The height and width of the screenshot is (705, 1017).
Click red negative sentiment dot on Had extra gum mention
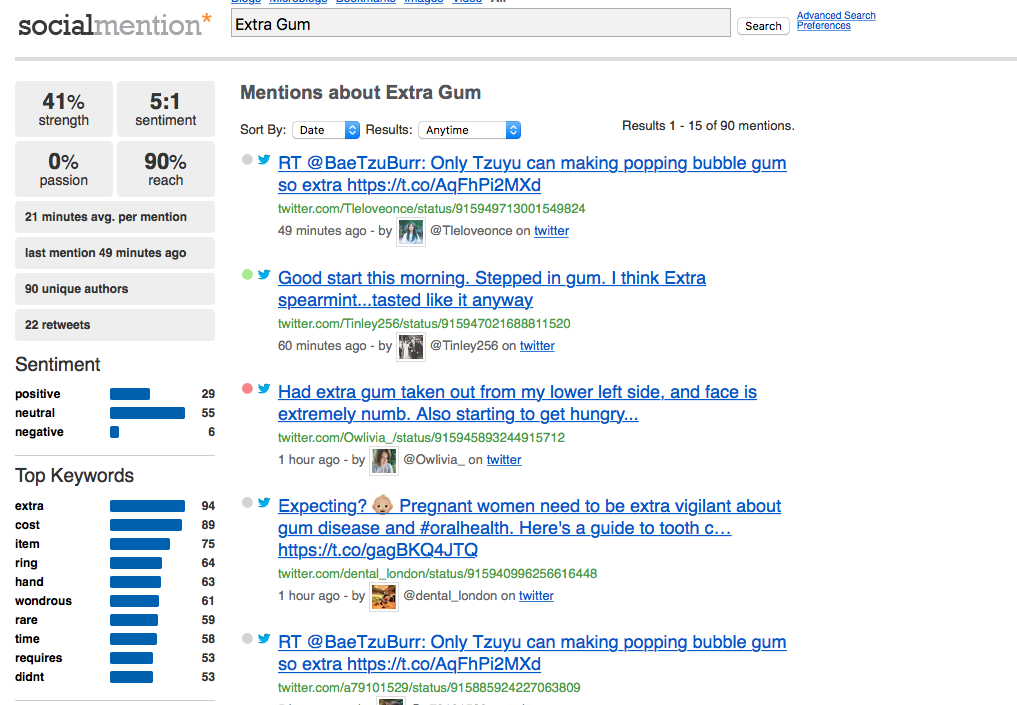tap(247, 388)
